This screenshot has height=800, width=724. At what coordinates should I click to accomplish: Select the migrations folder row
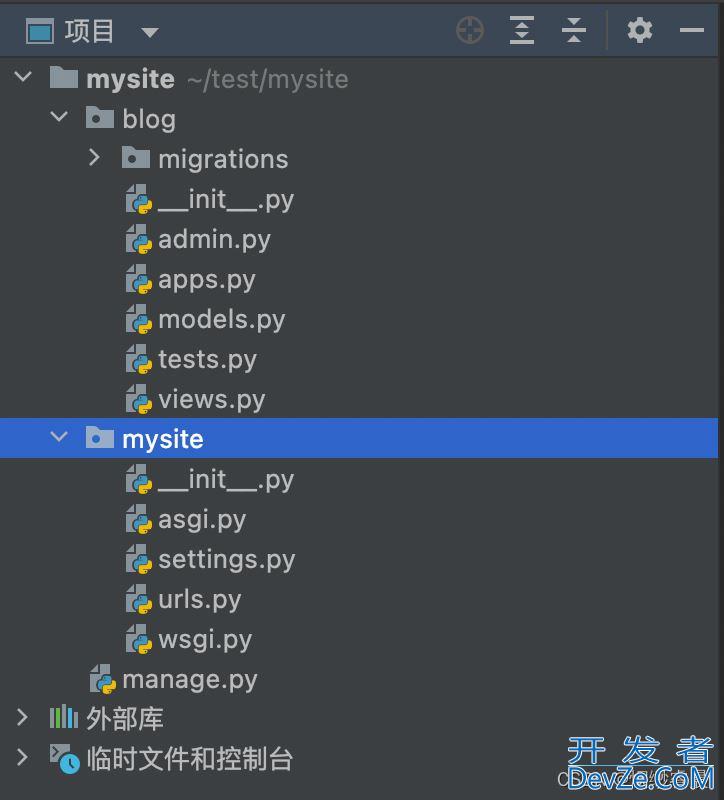[x=359, y=159]
